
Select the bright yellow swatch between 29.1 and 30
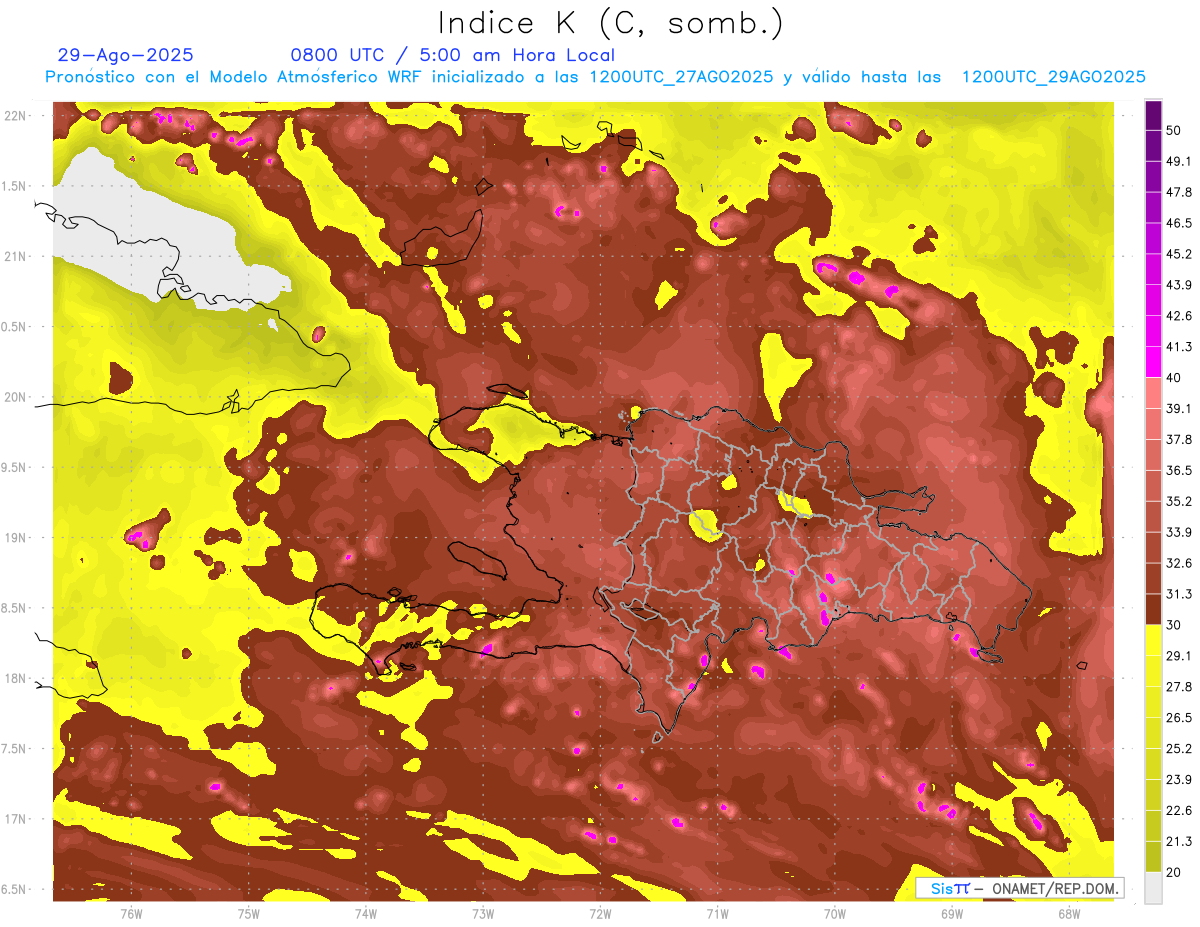tap(1153, 640)
